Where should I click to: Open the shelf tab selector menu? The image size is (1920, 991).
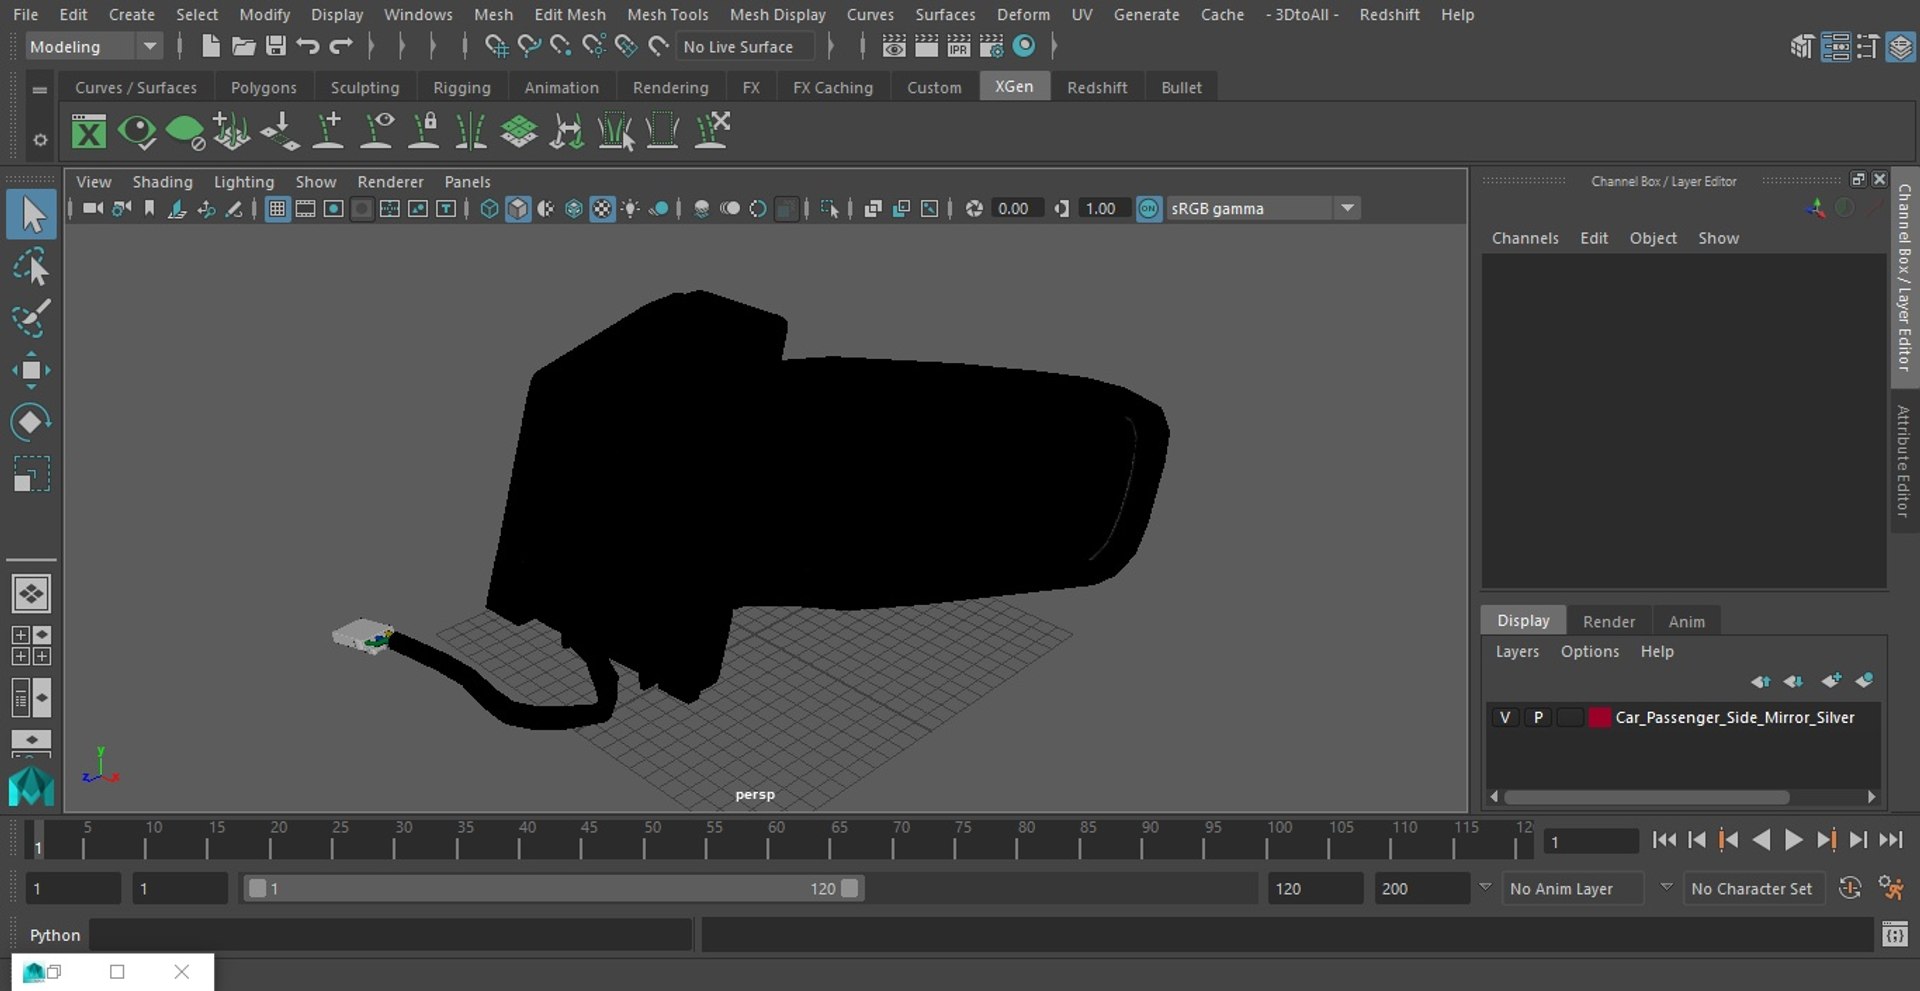40,89
